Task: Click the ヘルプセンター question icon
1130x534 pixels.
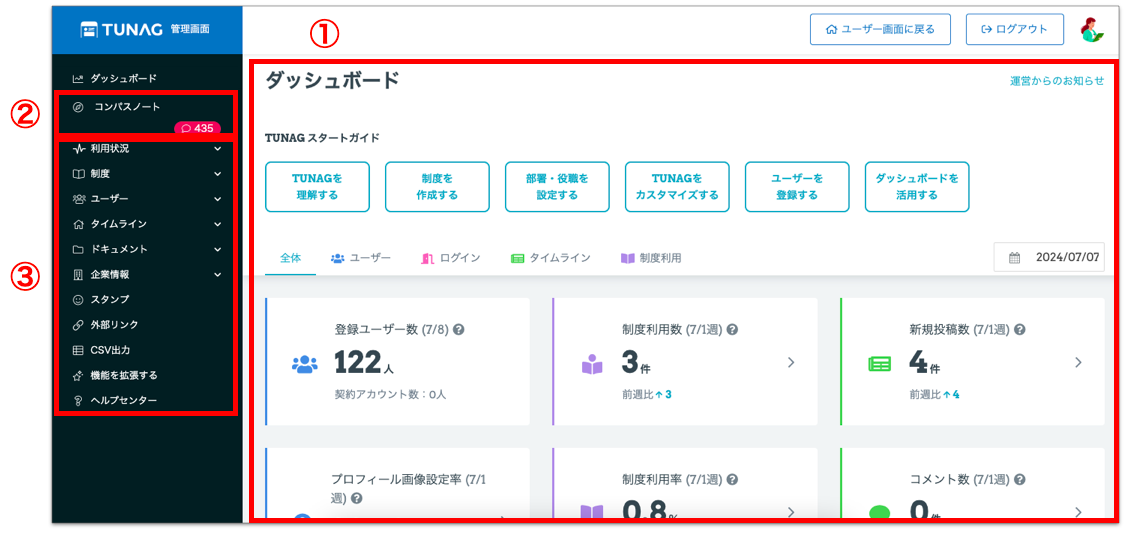Action: (x=79, y=400)
